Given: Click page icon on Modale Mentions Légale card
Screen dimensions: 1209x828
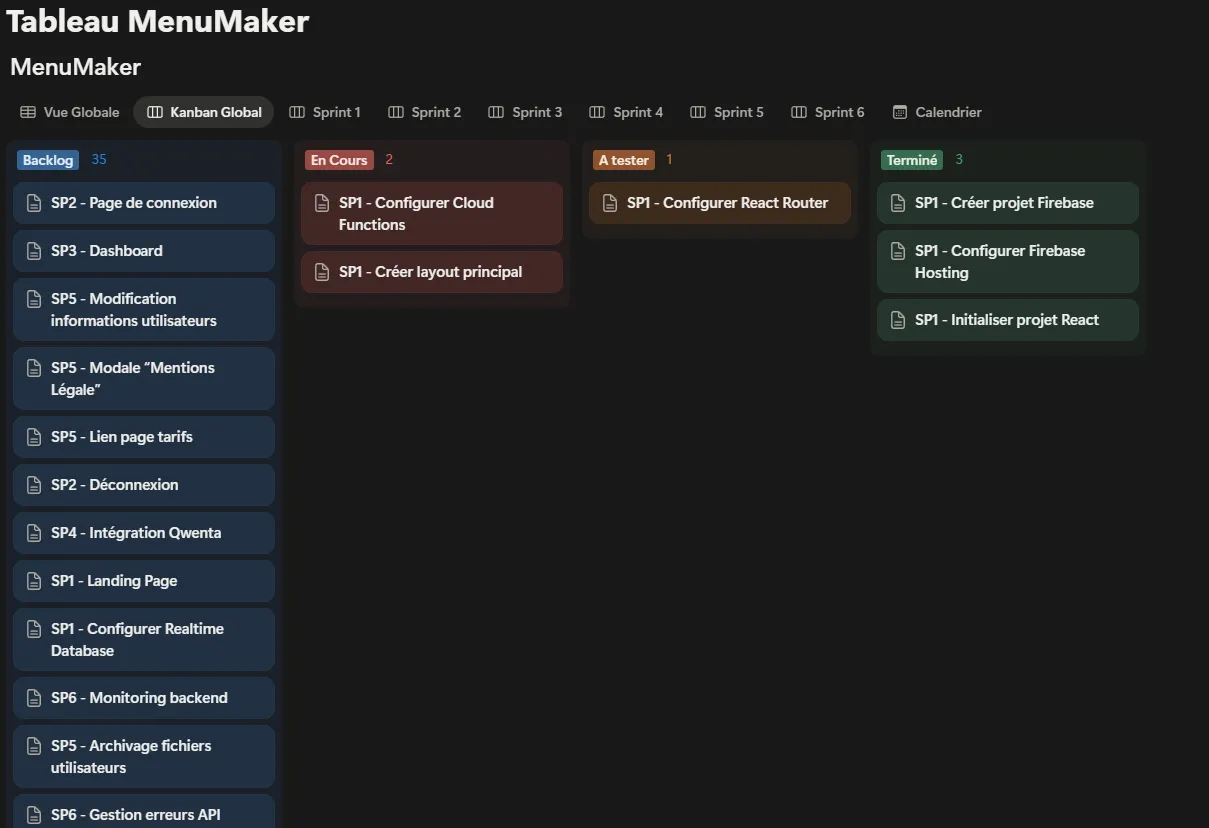Looking at the screenshot, I should coord(34,368).
